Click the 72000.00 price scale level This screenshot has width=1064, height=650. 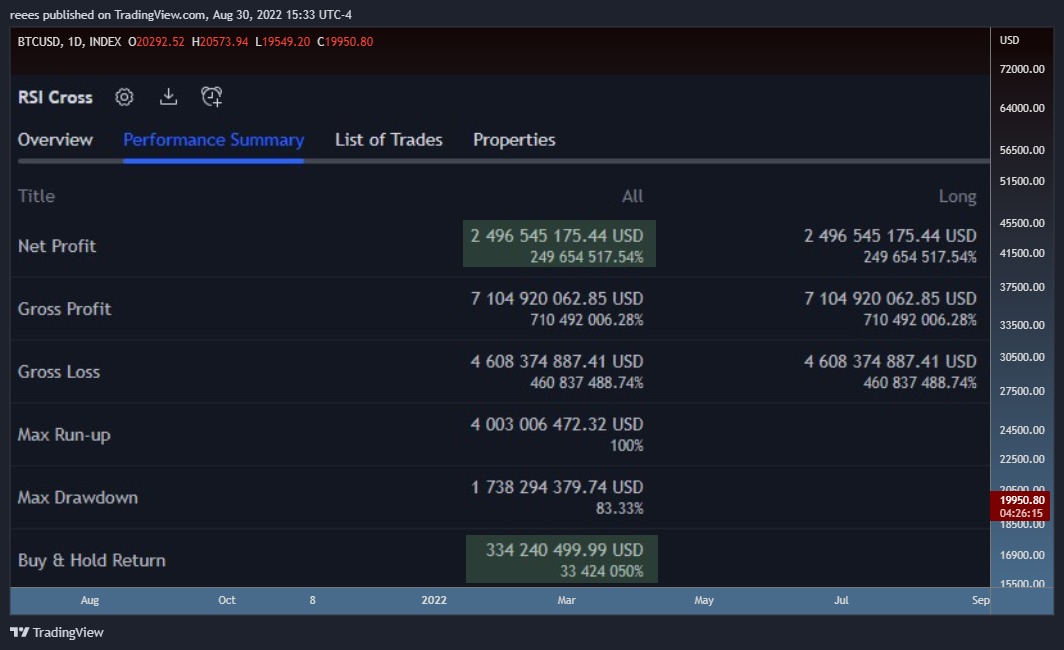1022,69
